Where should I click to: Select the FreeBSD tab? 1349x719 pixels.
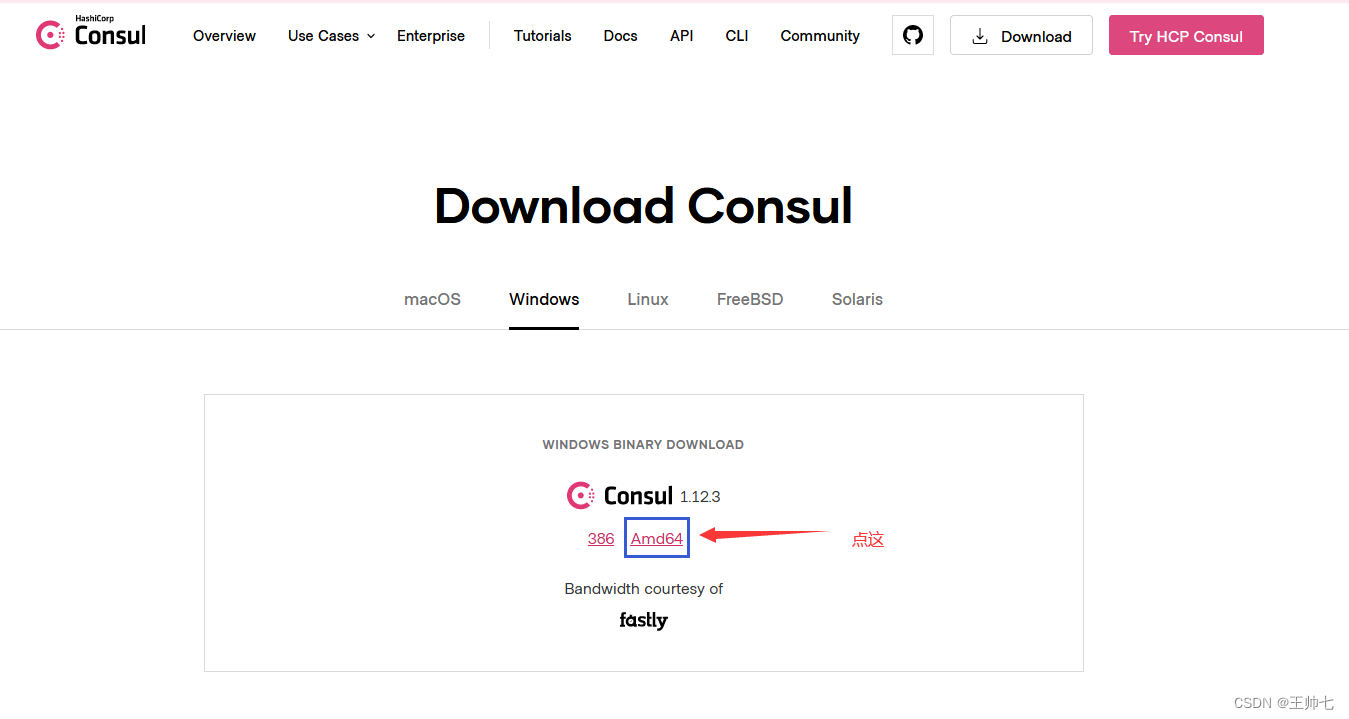[750, 299]
